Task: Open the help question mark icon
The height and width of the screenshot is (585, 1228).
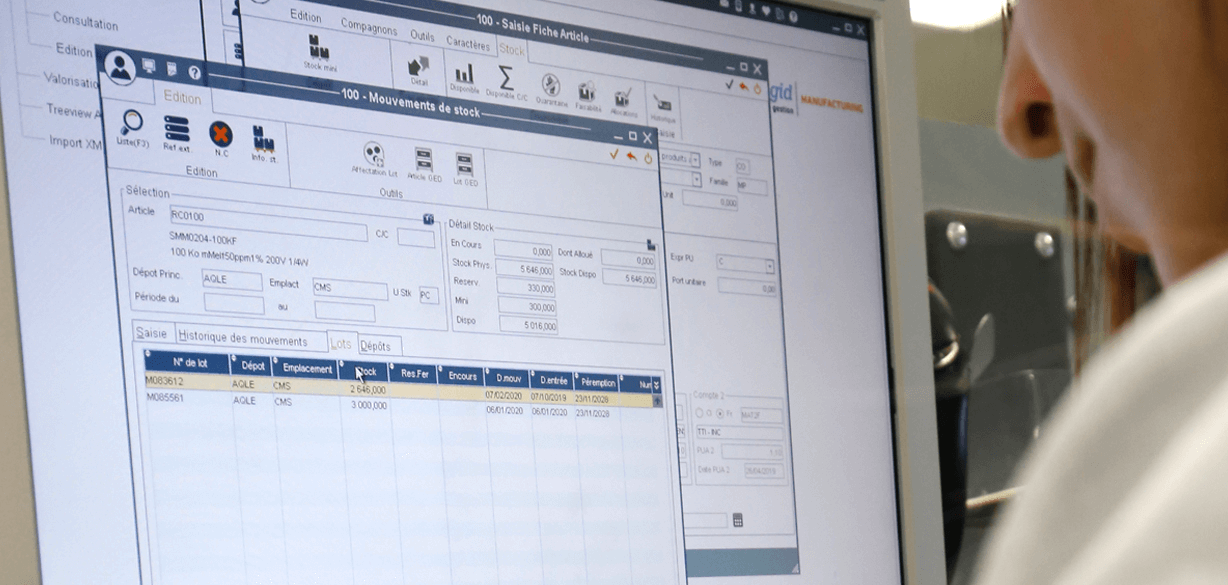Action: tap(194, 73)
